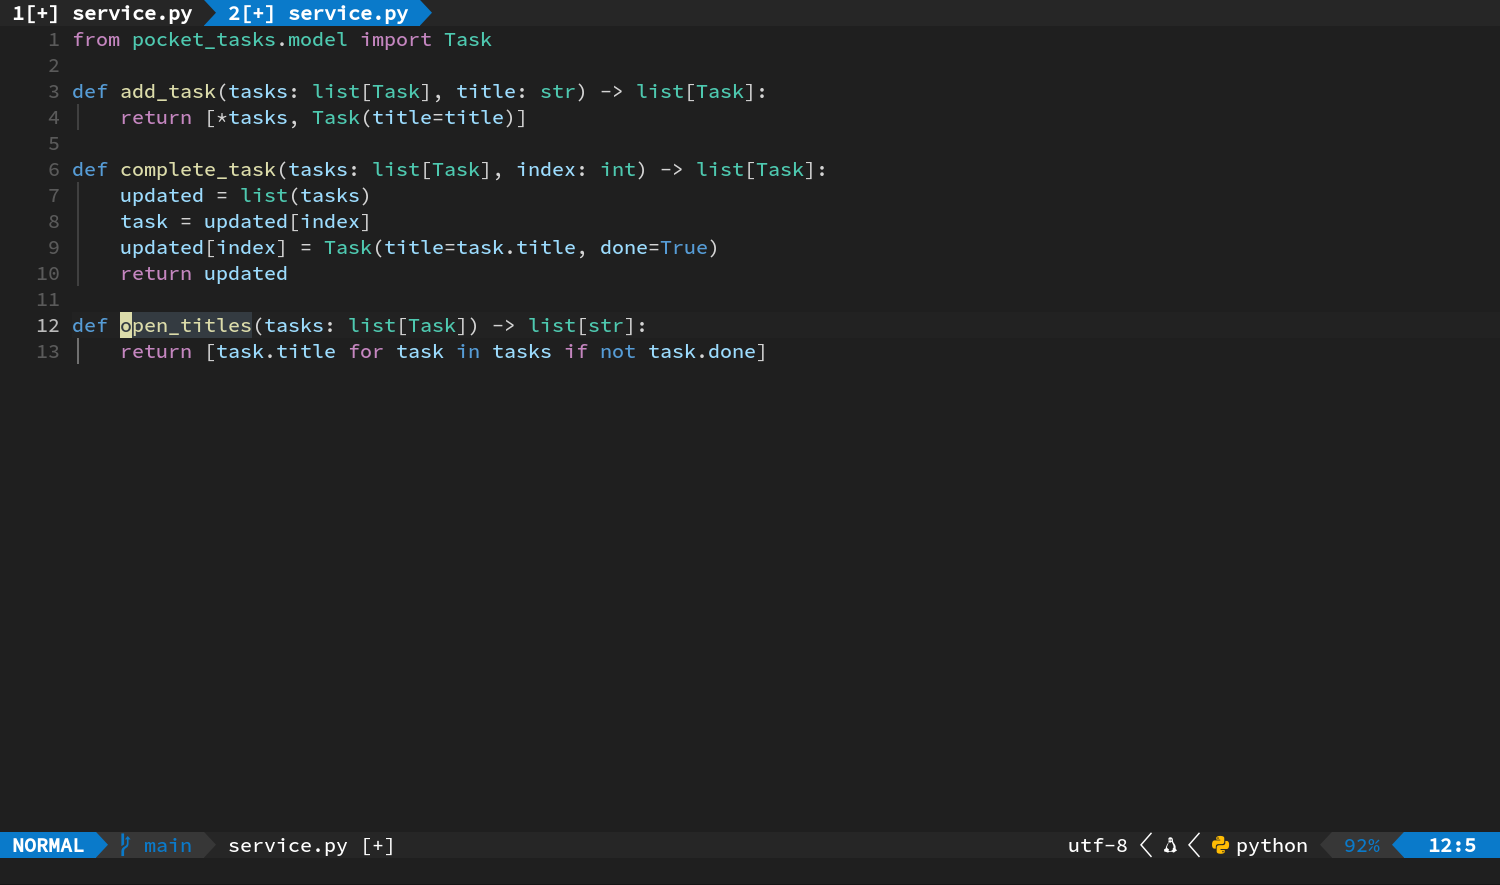
Task: Click 'return updated' on line 10
Action: click(x=204, y=273)
